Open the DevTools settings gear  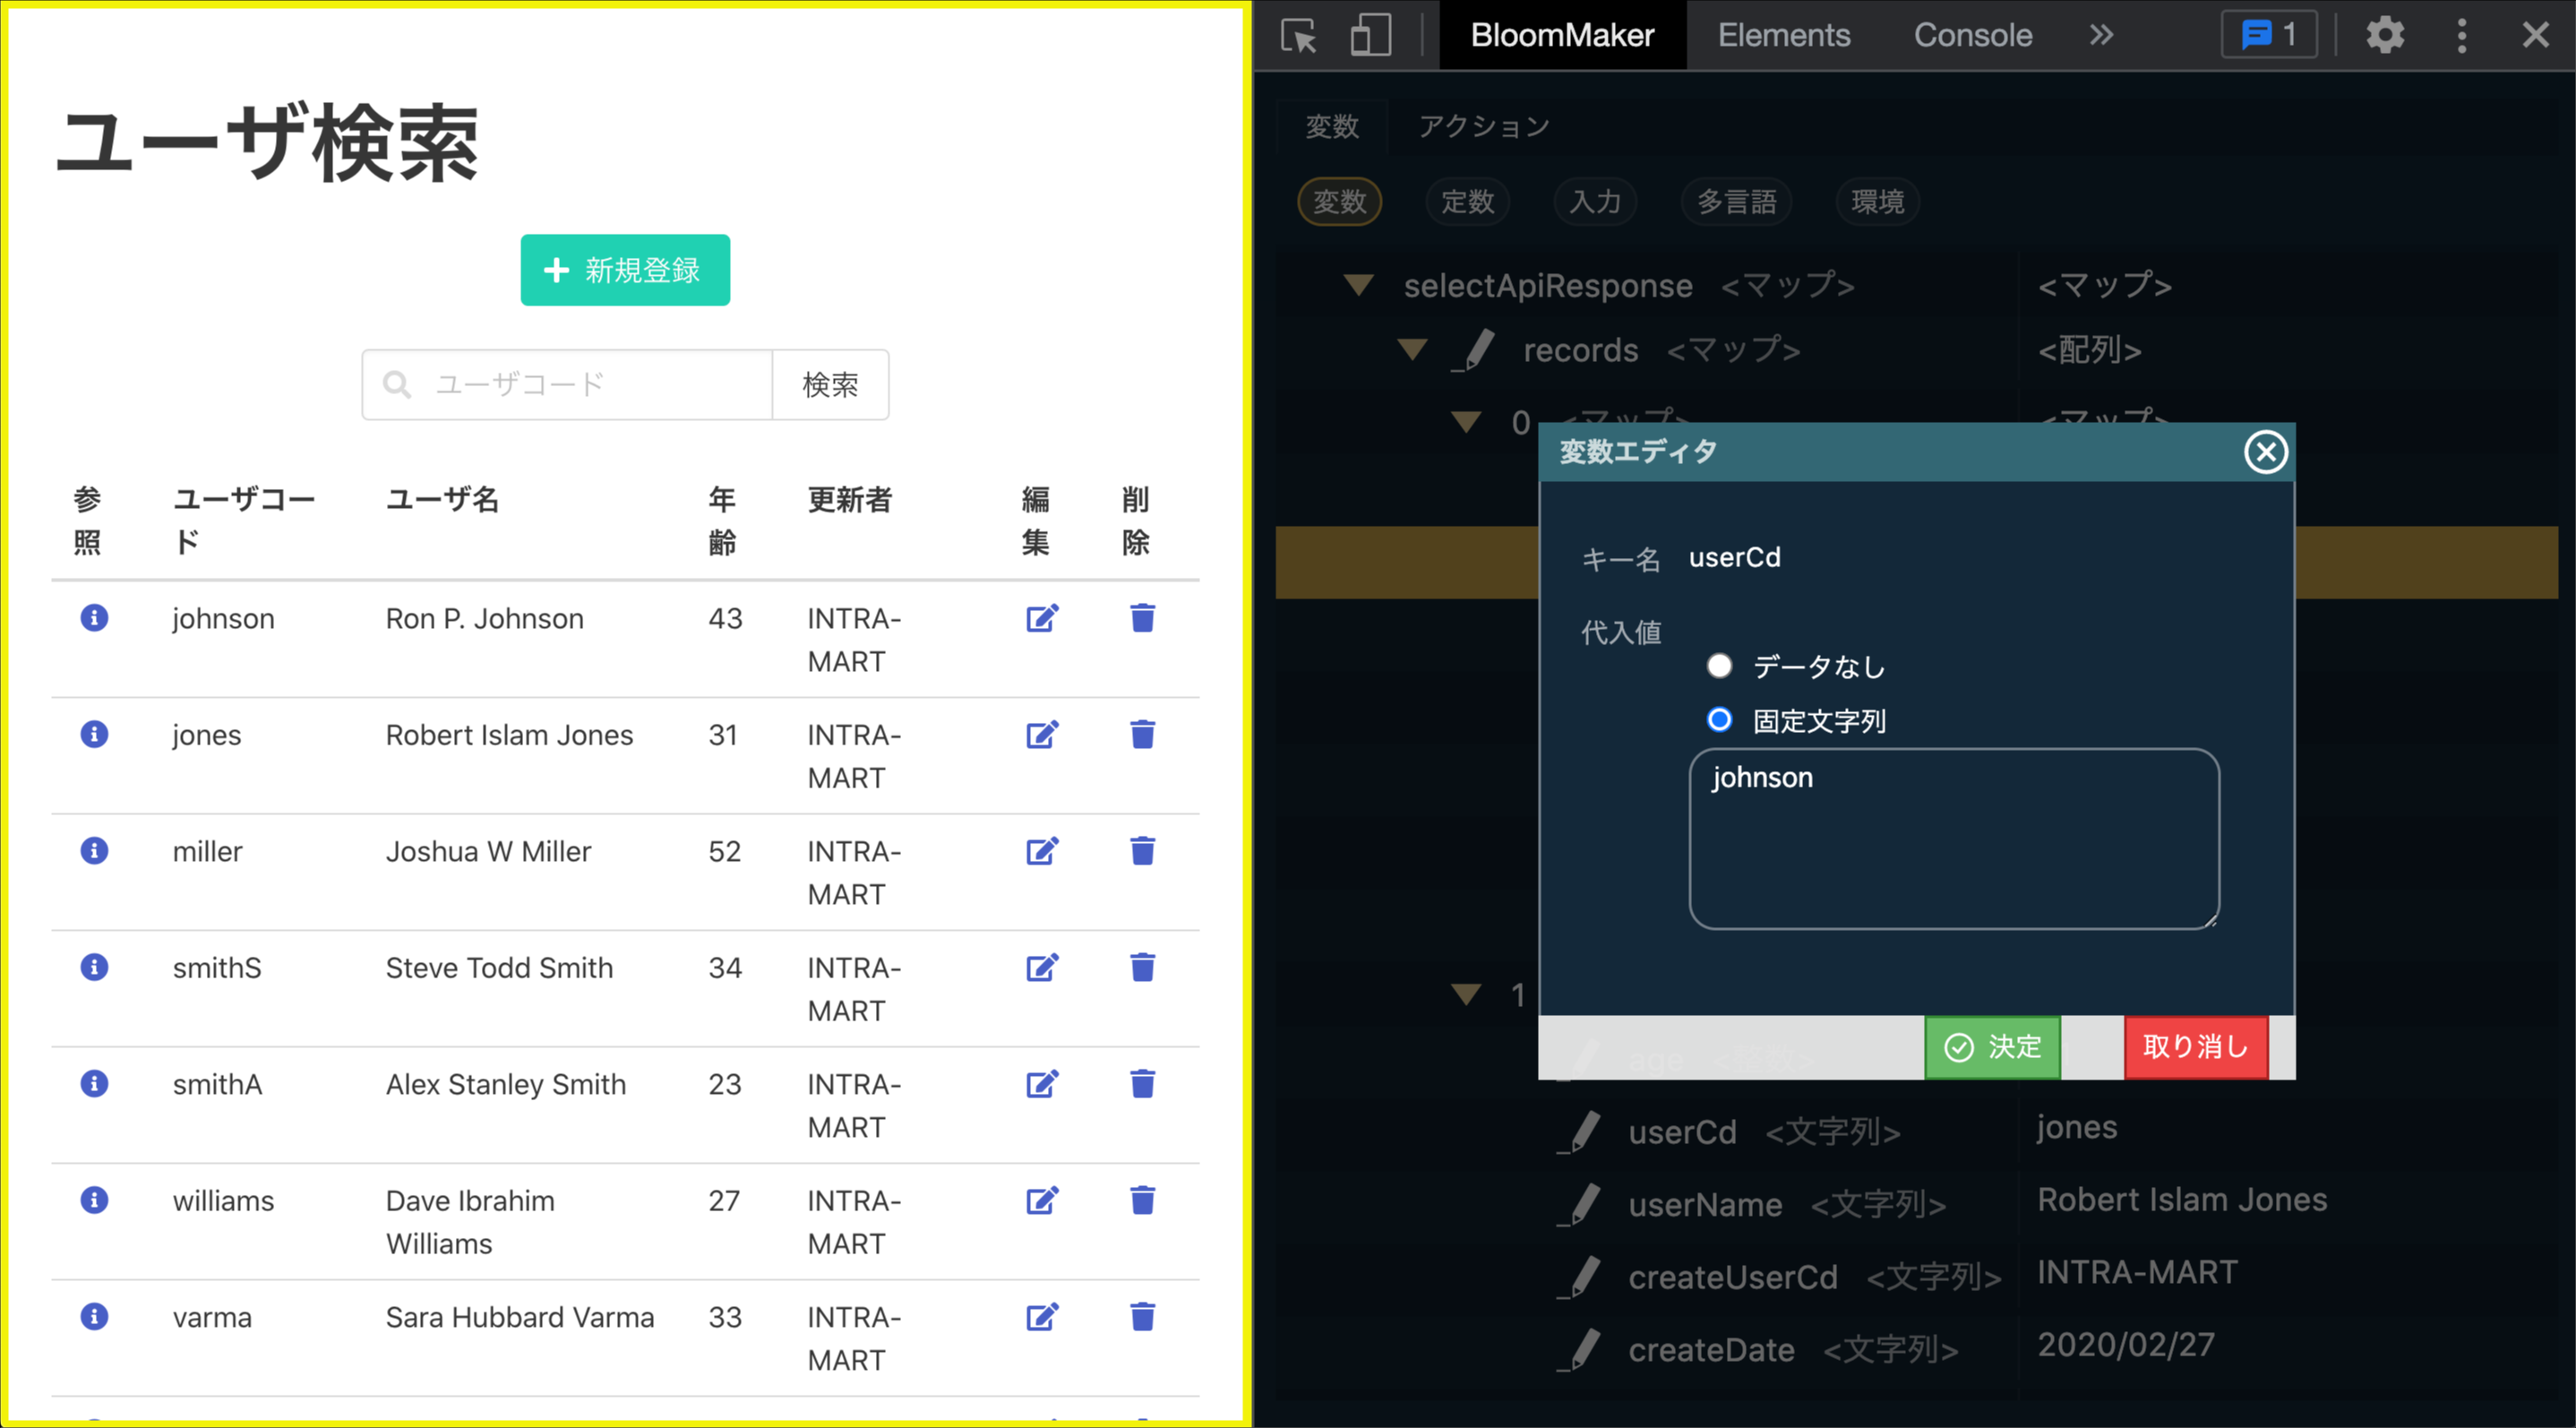2384,36
